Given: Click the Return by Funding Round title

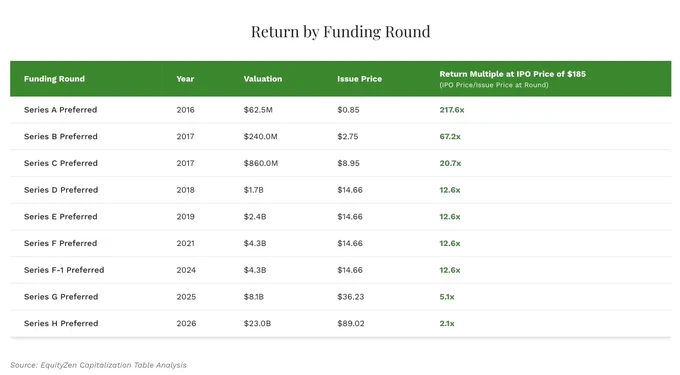Looking at the screenshot, I should 340,32.
